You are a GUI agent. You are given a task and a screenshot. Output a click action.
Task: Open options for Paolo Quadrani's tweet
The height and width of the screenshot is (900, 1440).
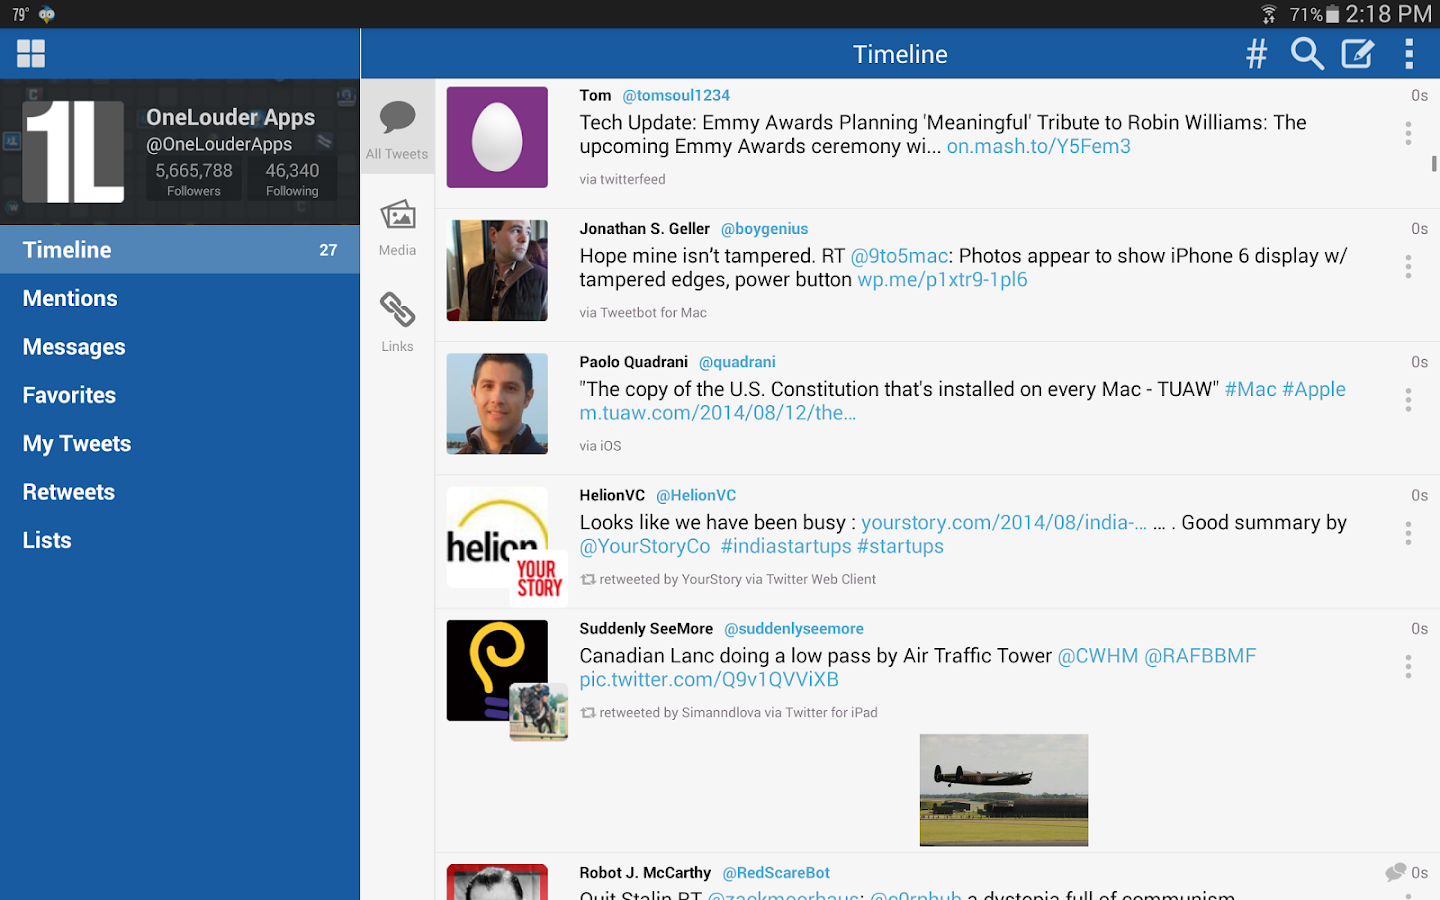pyautogui.click(x=1408, y=400)
